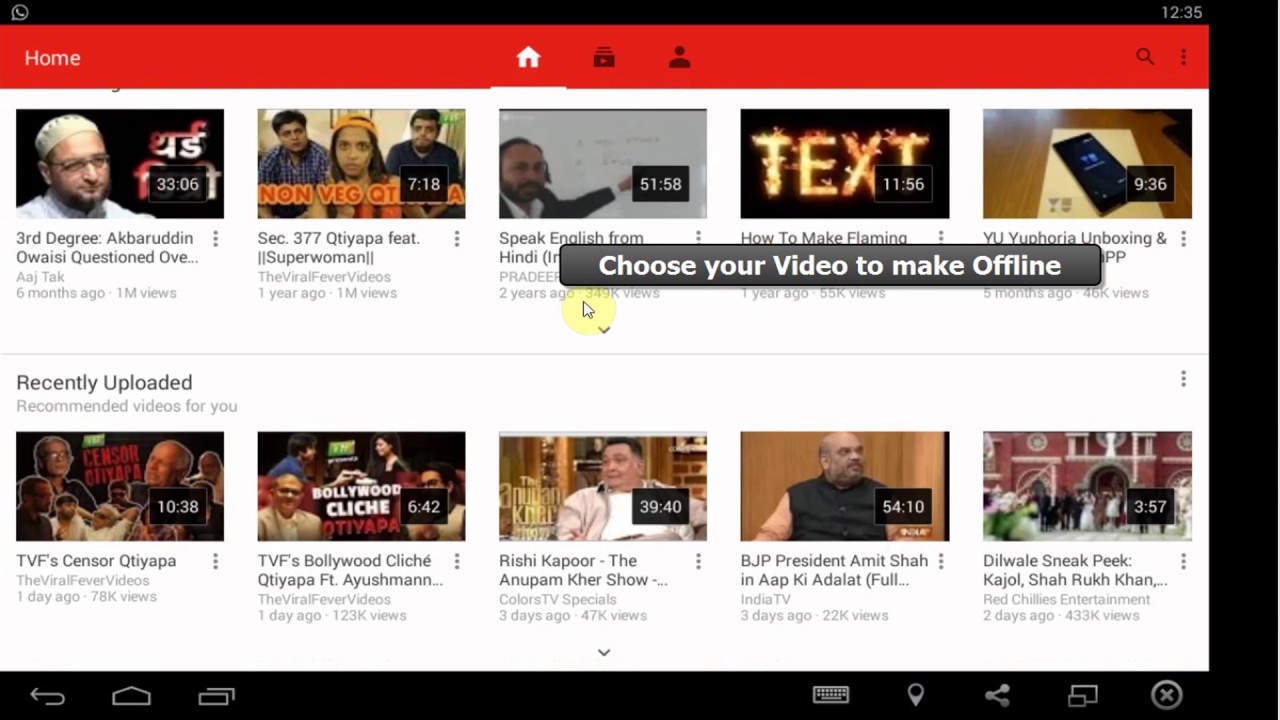
Task: Select the 12:35 status bar clock
Action: pos(1182,12)
